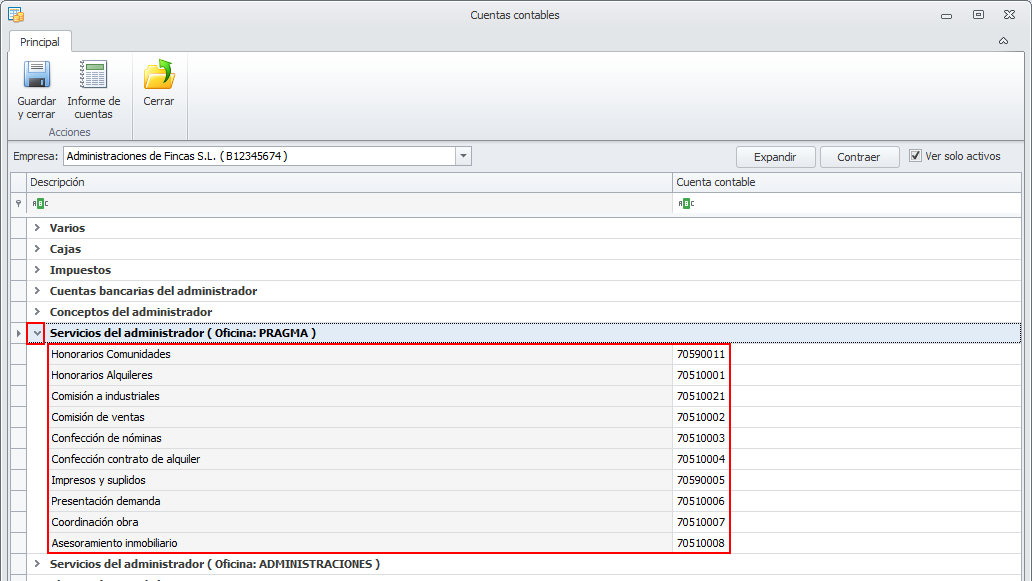
Task: Click account number 70510008
Action: [700, 543]
